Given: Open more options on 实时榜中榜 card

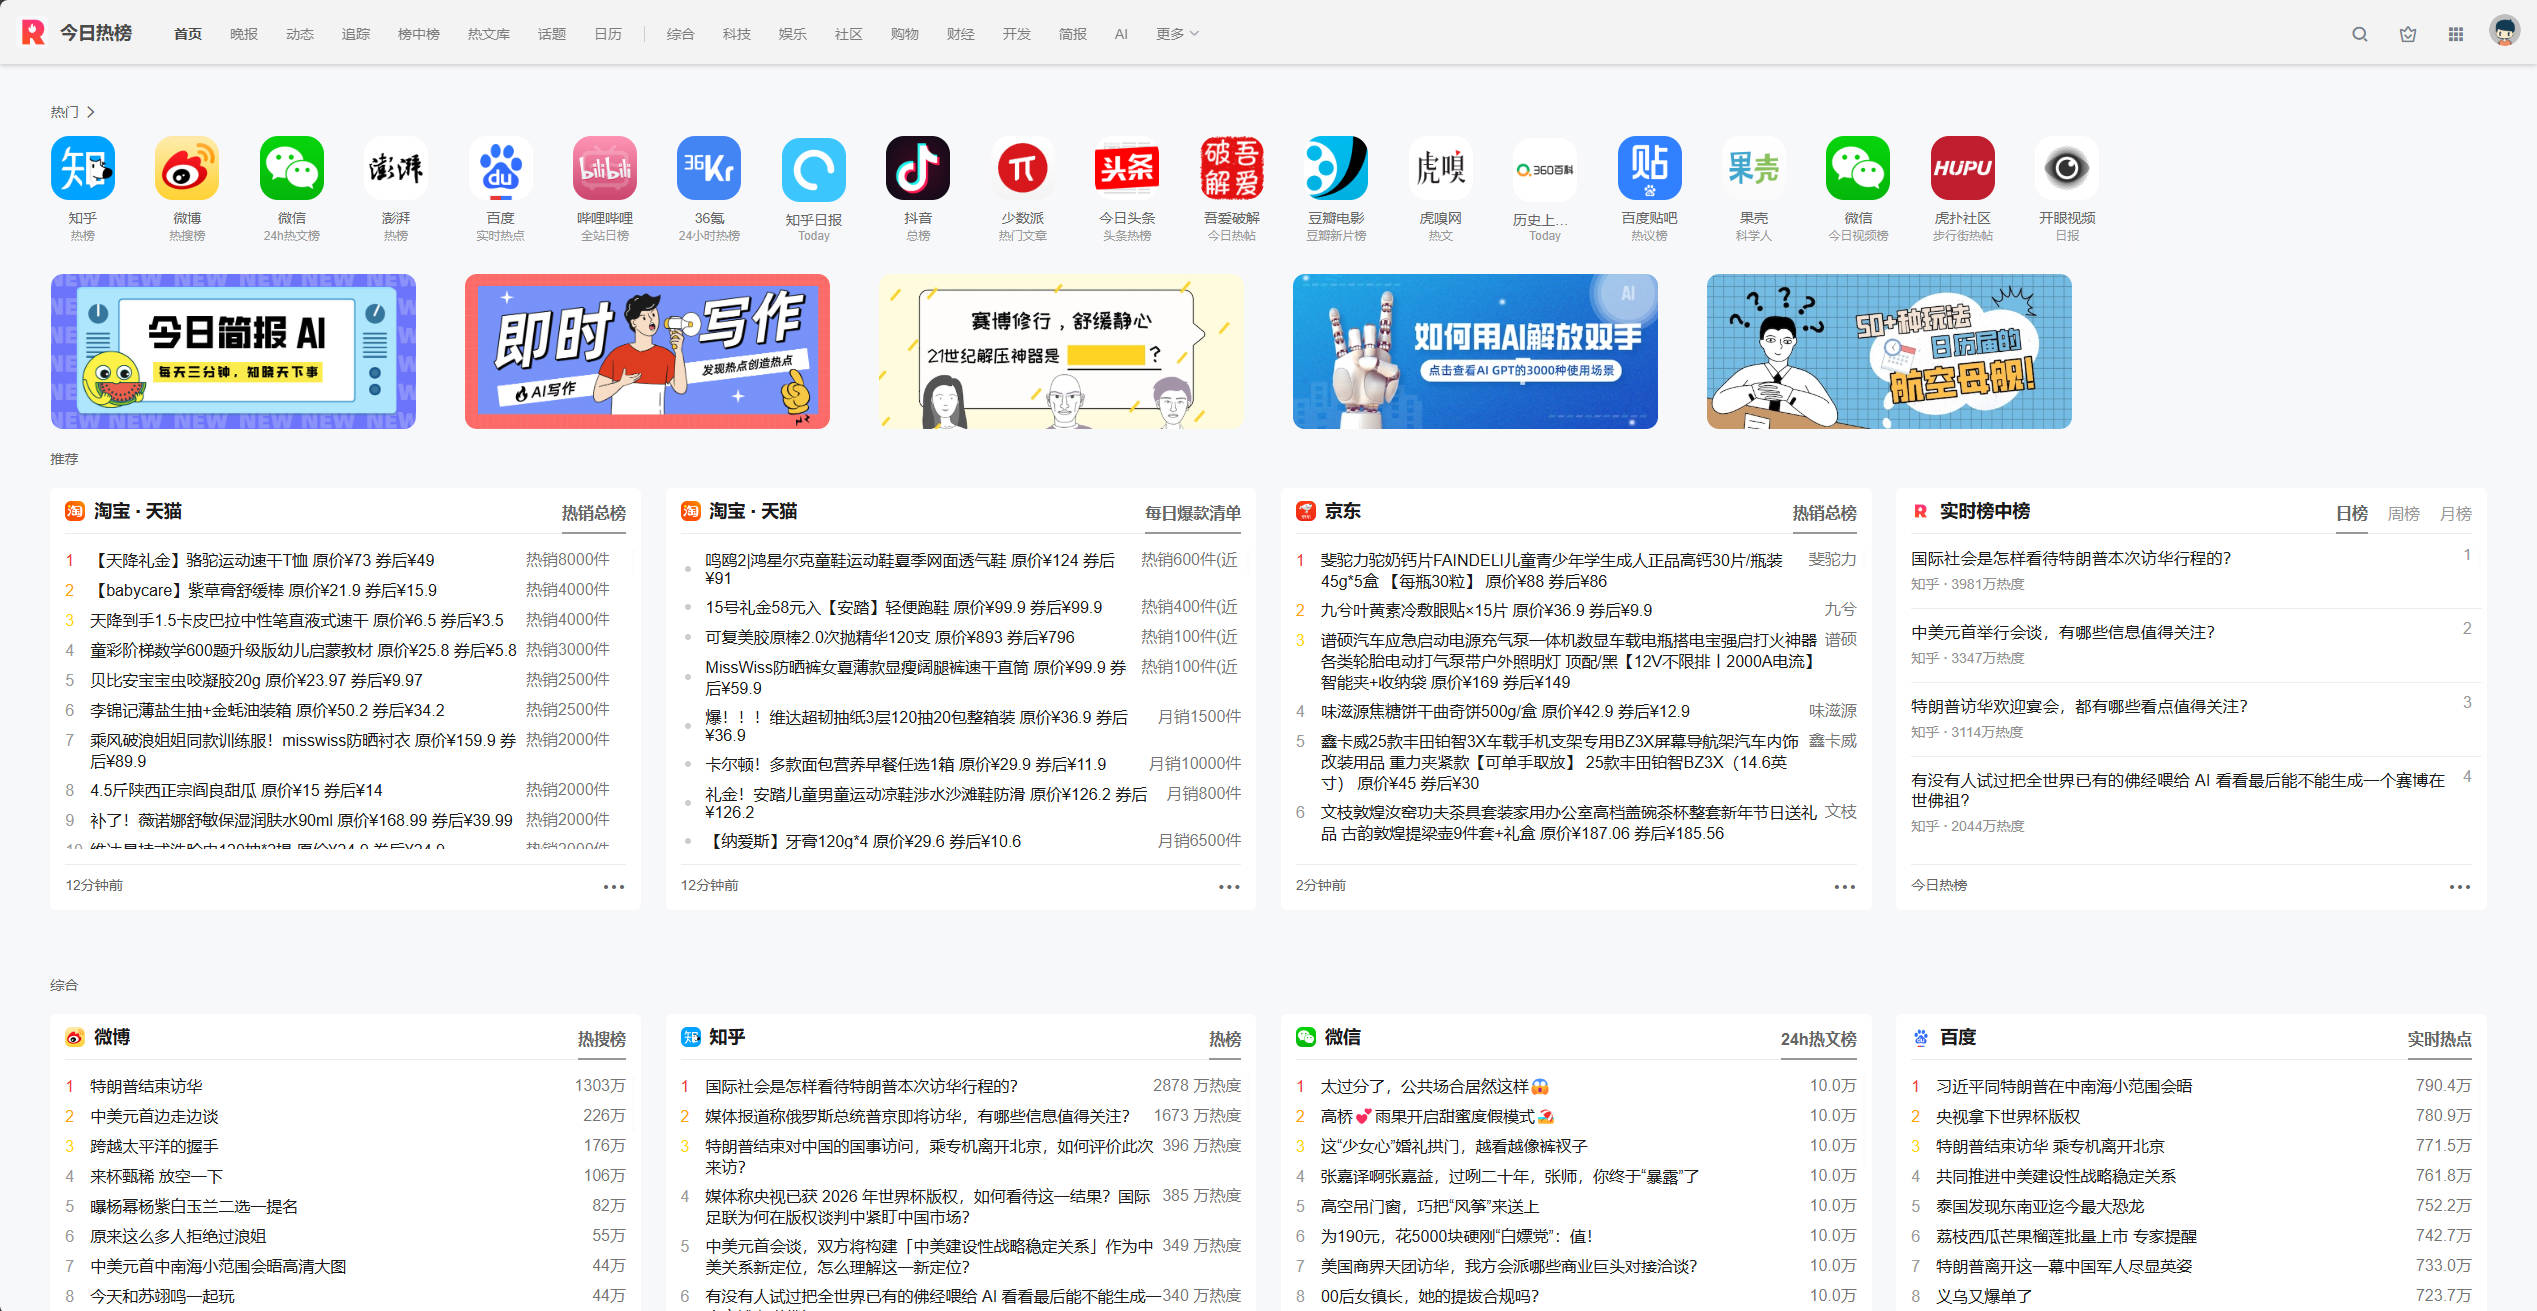Looking at the screenshot, I should [2460, 887].
